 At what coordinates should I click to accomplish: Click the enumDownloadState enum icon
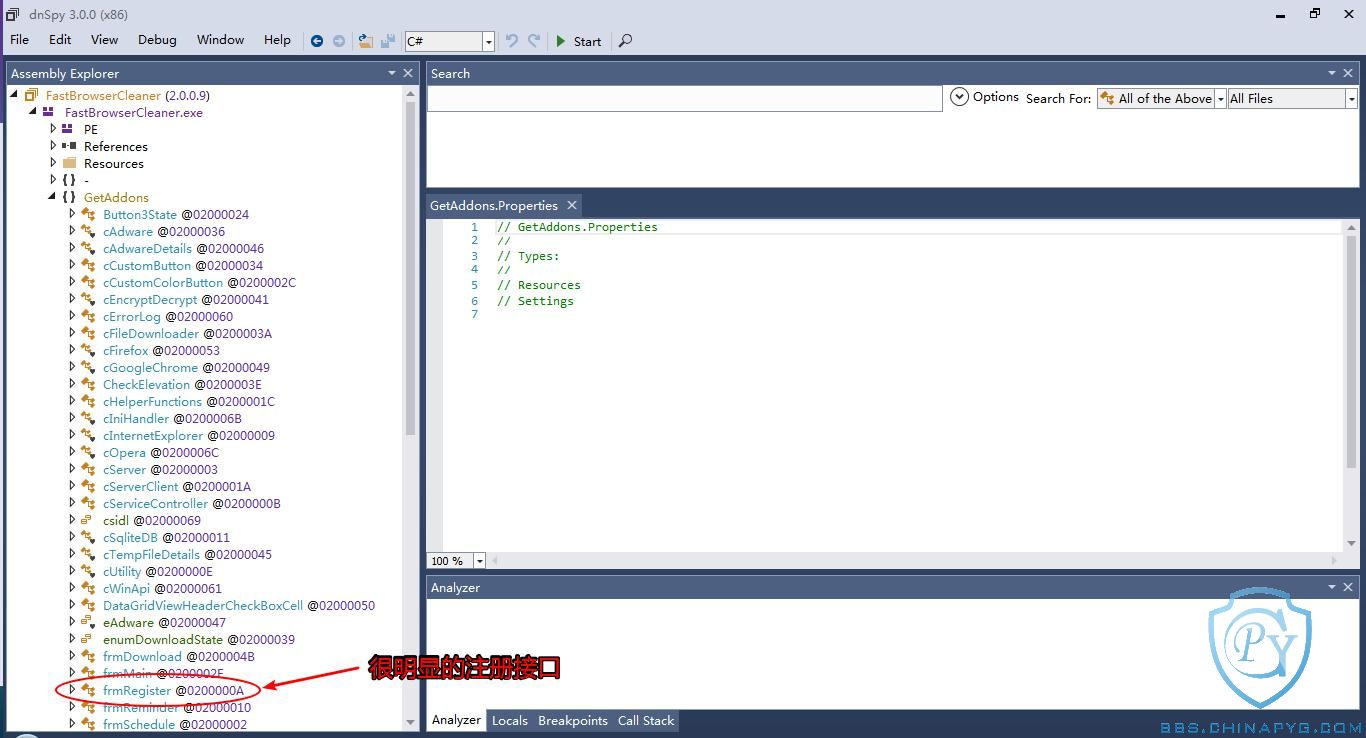[88, 639]
